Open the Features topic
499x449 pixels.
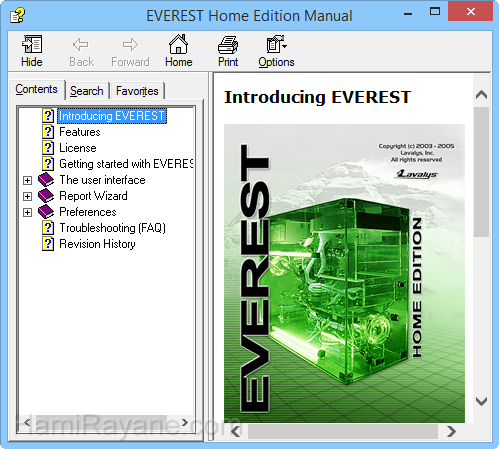tap(80, 132)
